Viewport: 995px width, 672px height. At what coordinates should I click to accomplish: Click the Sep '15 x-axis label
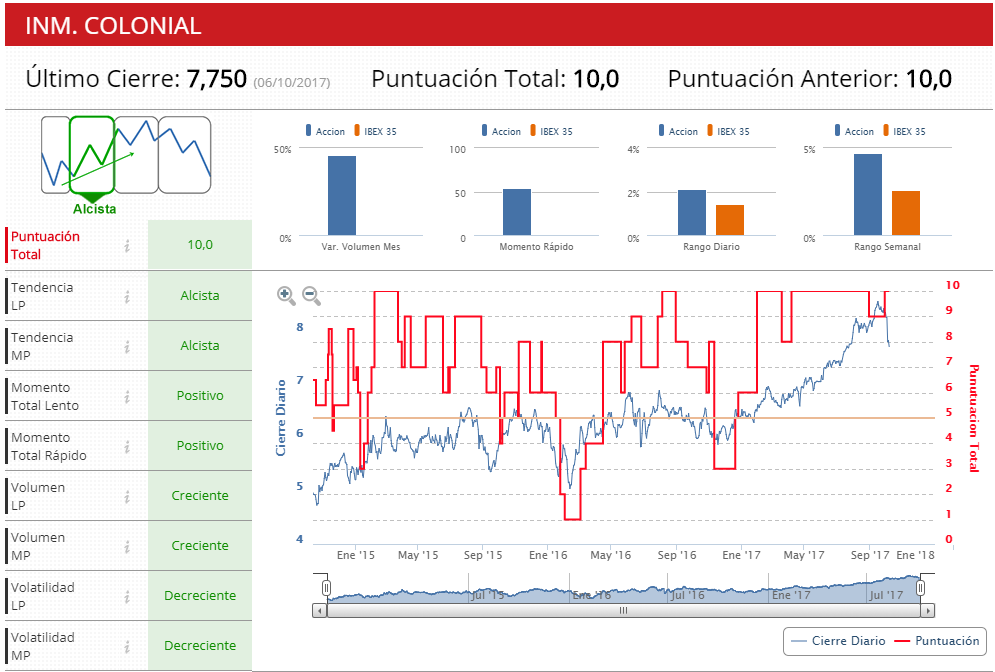coord(483,555)
